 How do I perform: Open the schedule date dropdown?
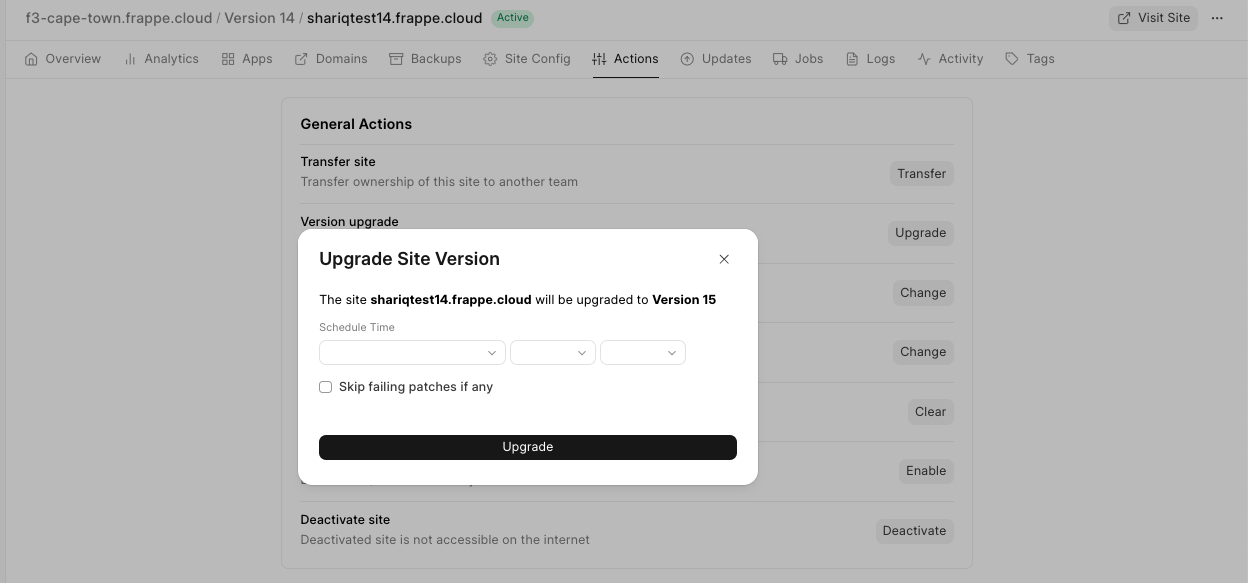(412, 353)
